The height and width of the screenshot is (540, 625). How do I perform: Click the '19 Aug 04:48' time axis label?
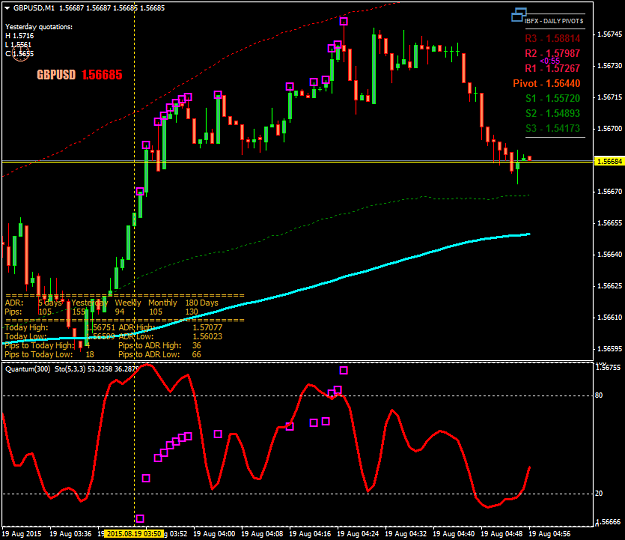click(x=501, y=533)
